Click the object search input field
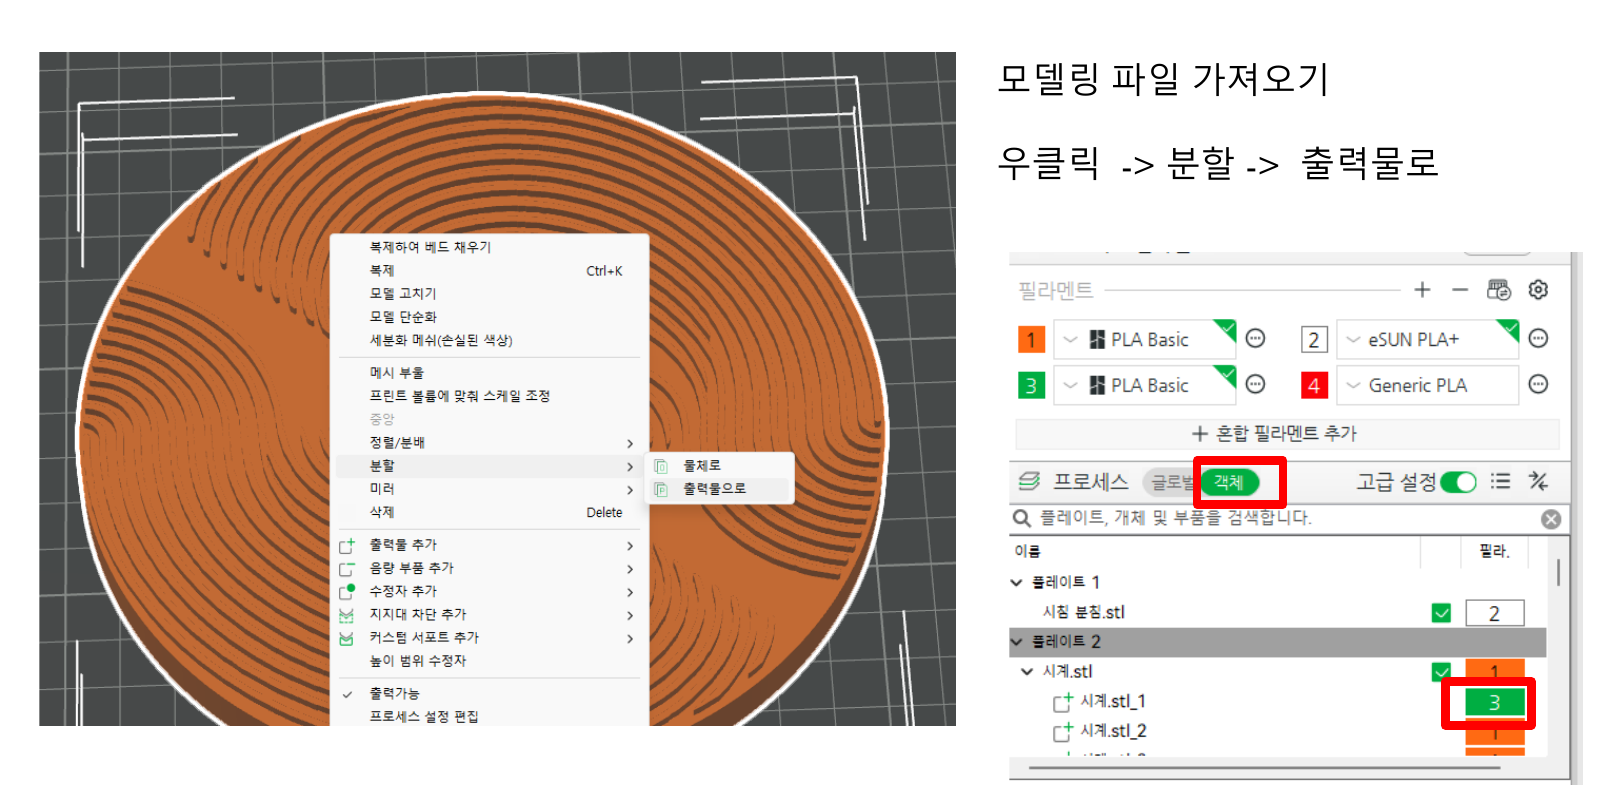 pos(1288,518)
